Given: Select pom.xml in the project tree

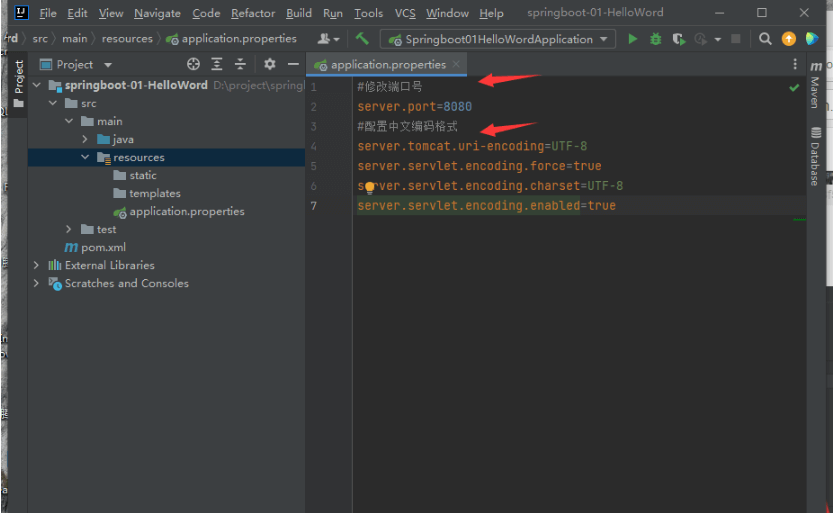Looking at the screenshot, I should [96, 247].
